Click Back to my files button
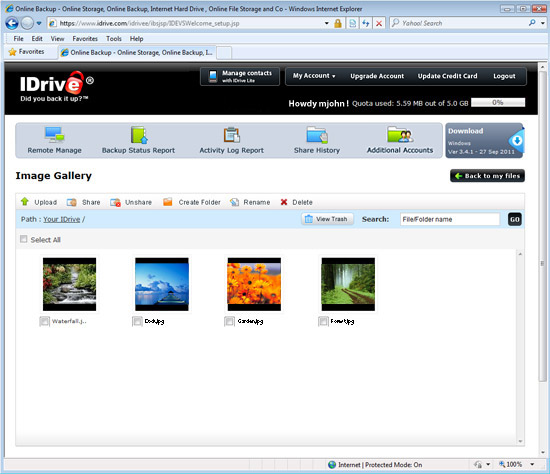 (x=487, y=176)
